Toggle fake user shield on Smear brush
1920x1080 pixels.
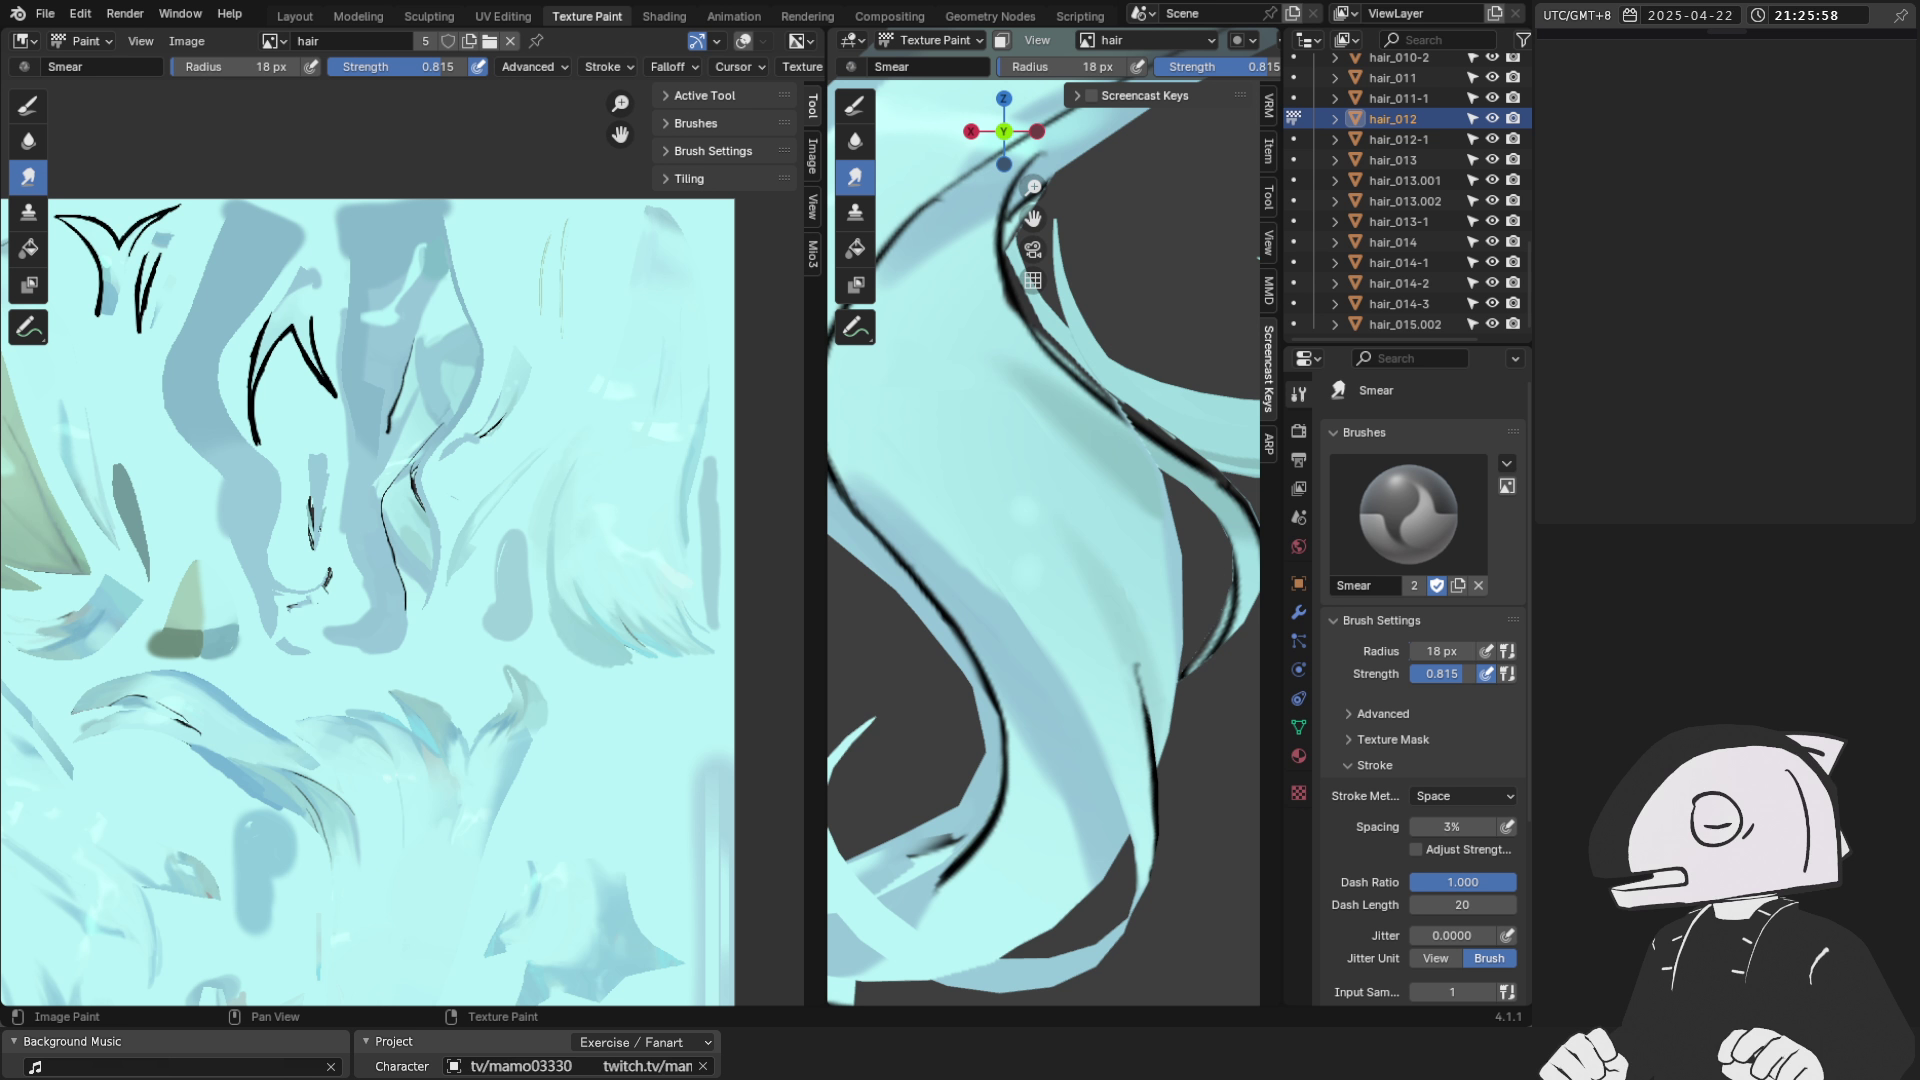click(1436, 586)
